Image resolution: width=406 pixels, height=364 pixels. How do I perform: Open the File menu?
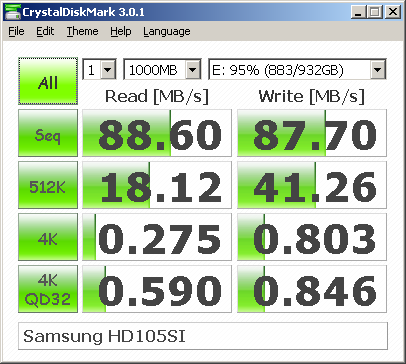(16, 31)
